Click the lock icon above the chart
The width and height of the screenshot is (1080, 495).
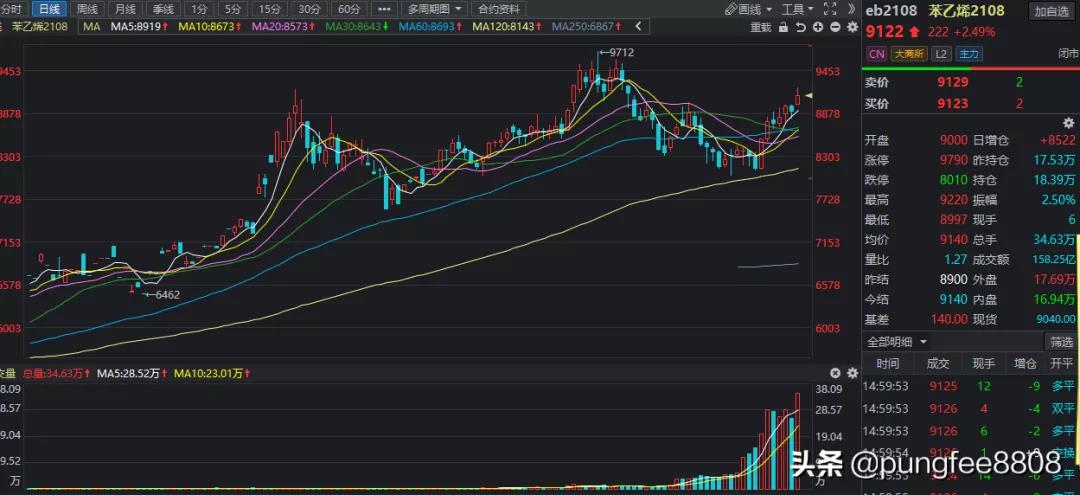tap(785, 27)
